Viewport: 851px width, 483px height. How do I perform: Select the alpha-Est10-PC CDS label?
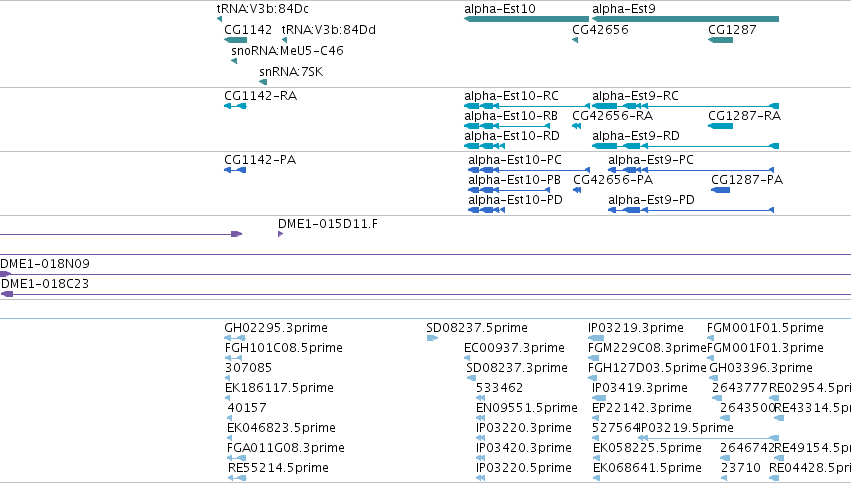[x=515, y=160]
